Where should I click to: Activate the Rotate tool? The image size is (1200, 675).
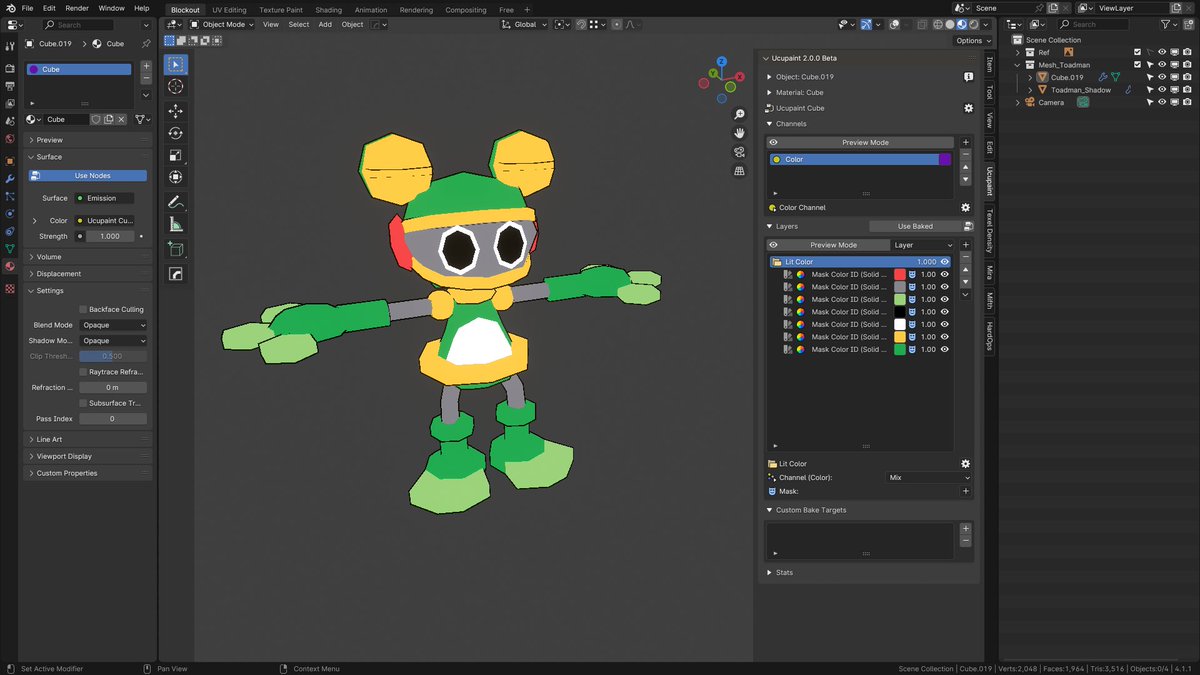coord(176,133)
